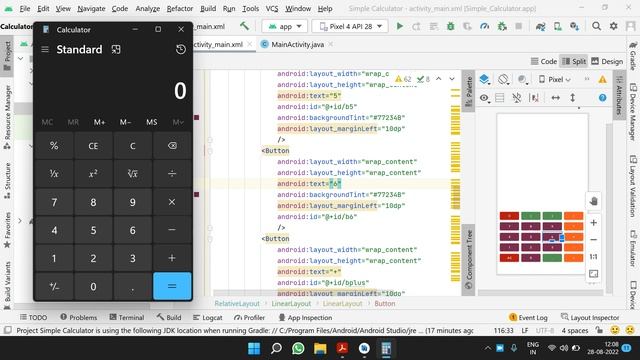The image size is (640, 360).
Task: Open Pixel device selector in design toolbar
Action: pos(554,79)
